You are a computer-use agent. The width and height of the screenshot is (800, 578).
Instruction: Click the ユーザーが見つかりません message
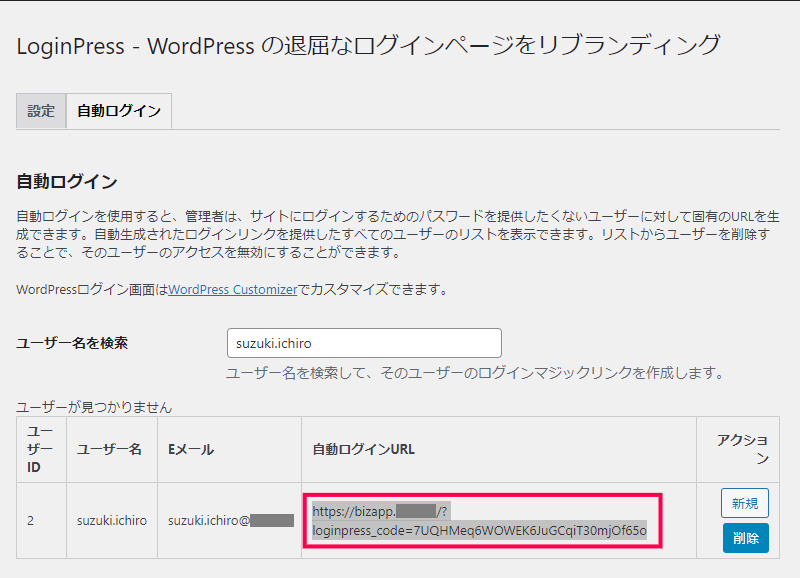[94, 407]
